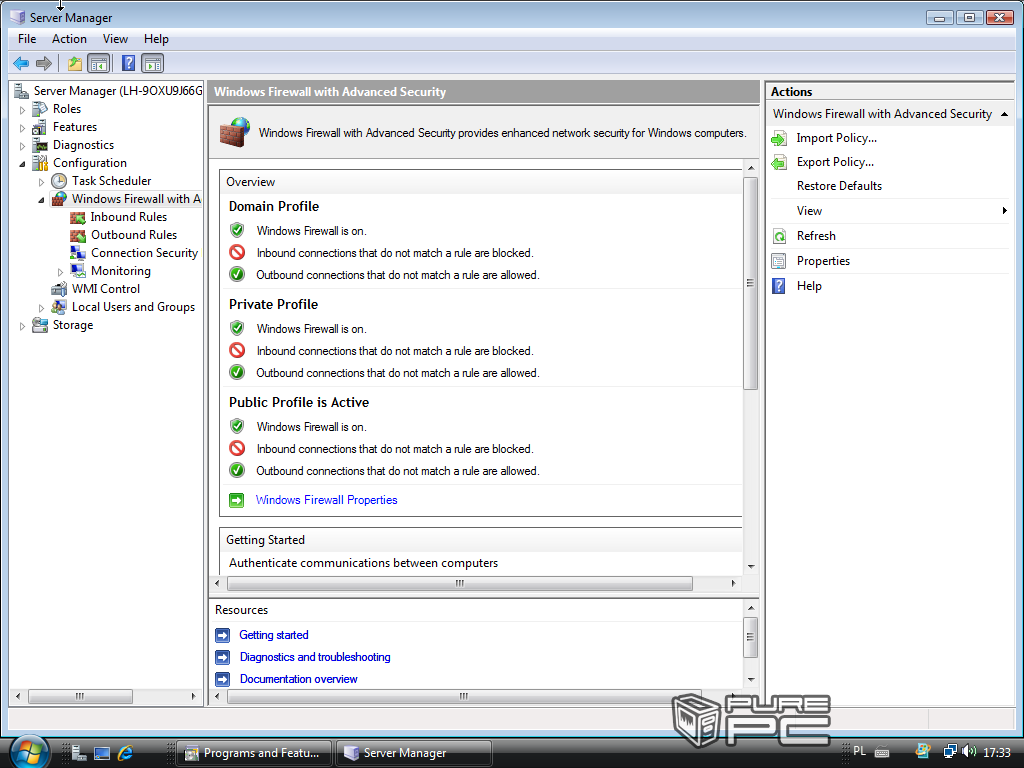Viewport: 1024px width, 768px height.
Task: Switch to Programs and Features taskbar button
Action: pyautogui.click(x=253, y=753)
